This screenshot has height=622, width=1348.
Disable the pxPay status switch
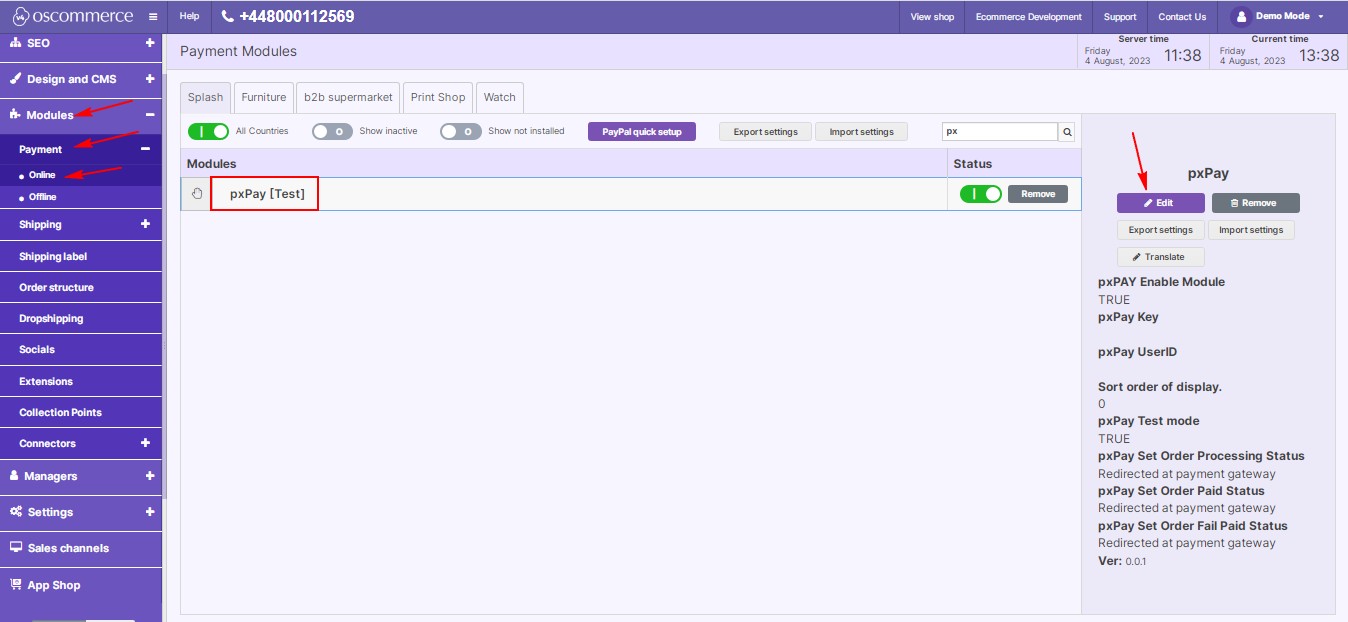coord(980,194)
